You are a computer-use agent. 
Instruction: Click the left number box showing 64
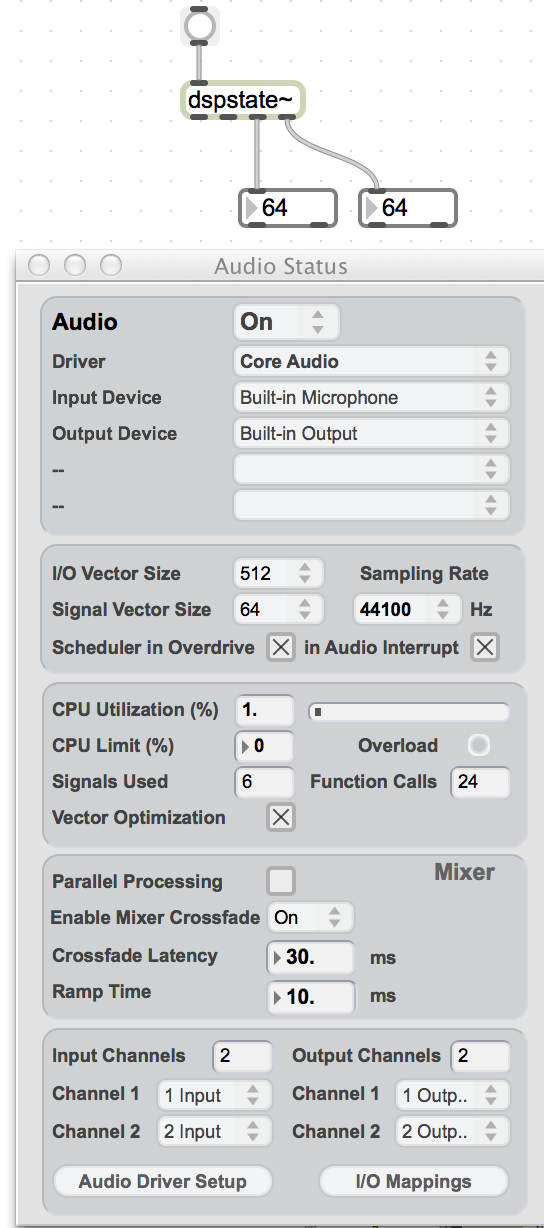[289, 207]
